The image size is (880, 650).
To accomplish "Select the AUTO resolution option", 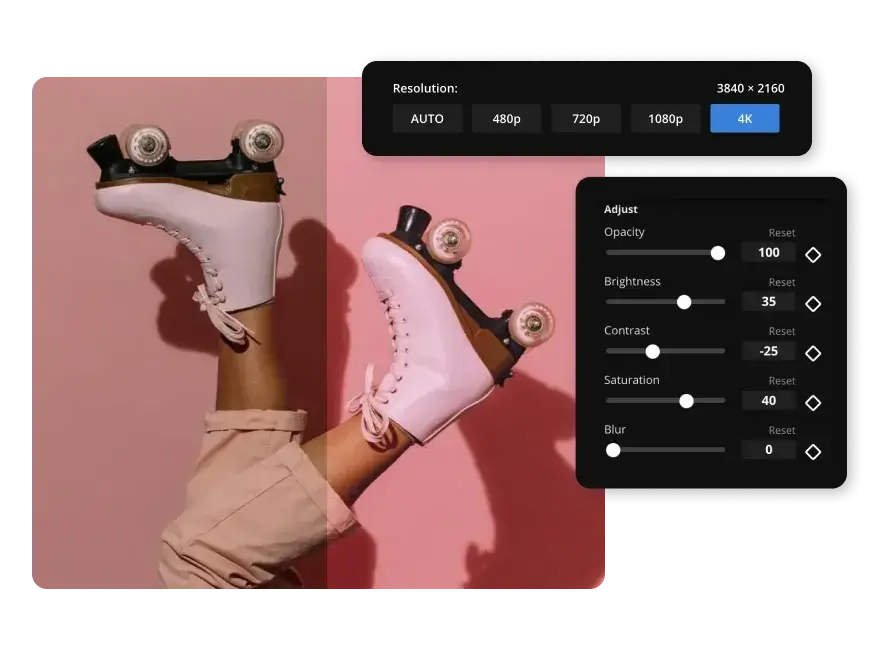I will [427, 118].
